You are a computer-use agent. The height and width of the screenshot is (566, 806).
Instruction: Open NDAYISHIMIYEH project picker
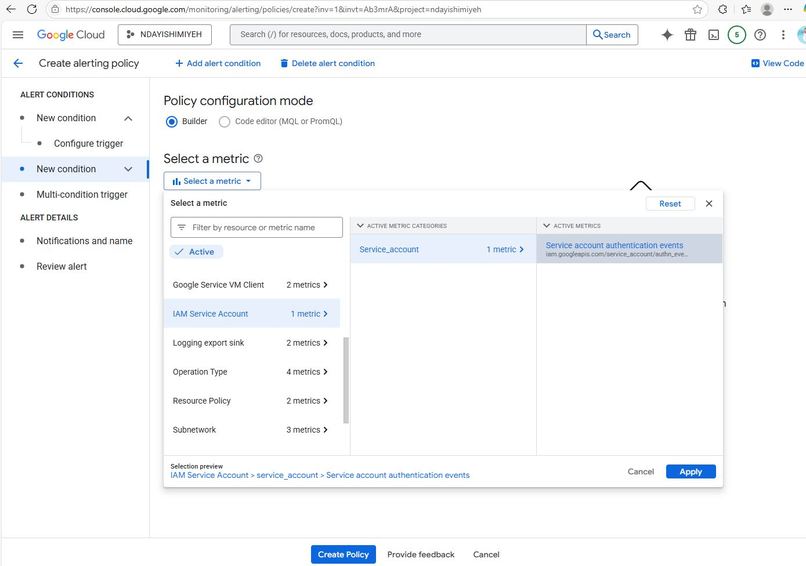tap(164, 34)
